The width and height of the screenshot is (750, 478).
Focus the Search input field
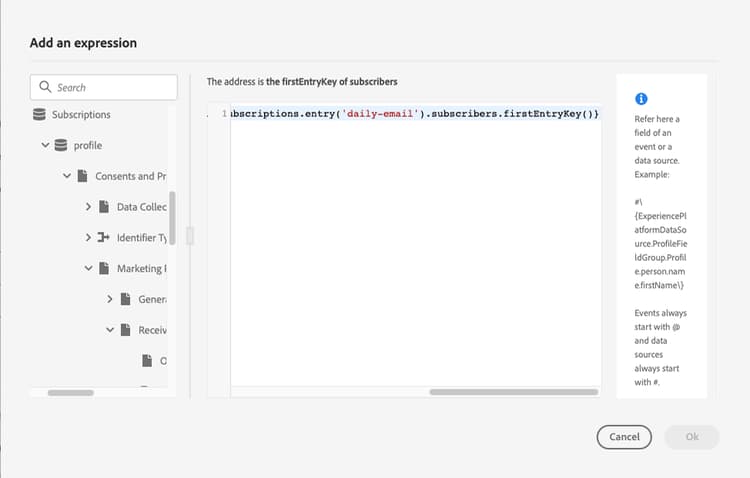104,87
